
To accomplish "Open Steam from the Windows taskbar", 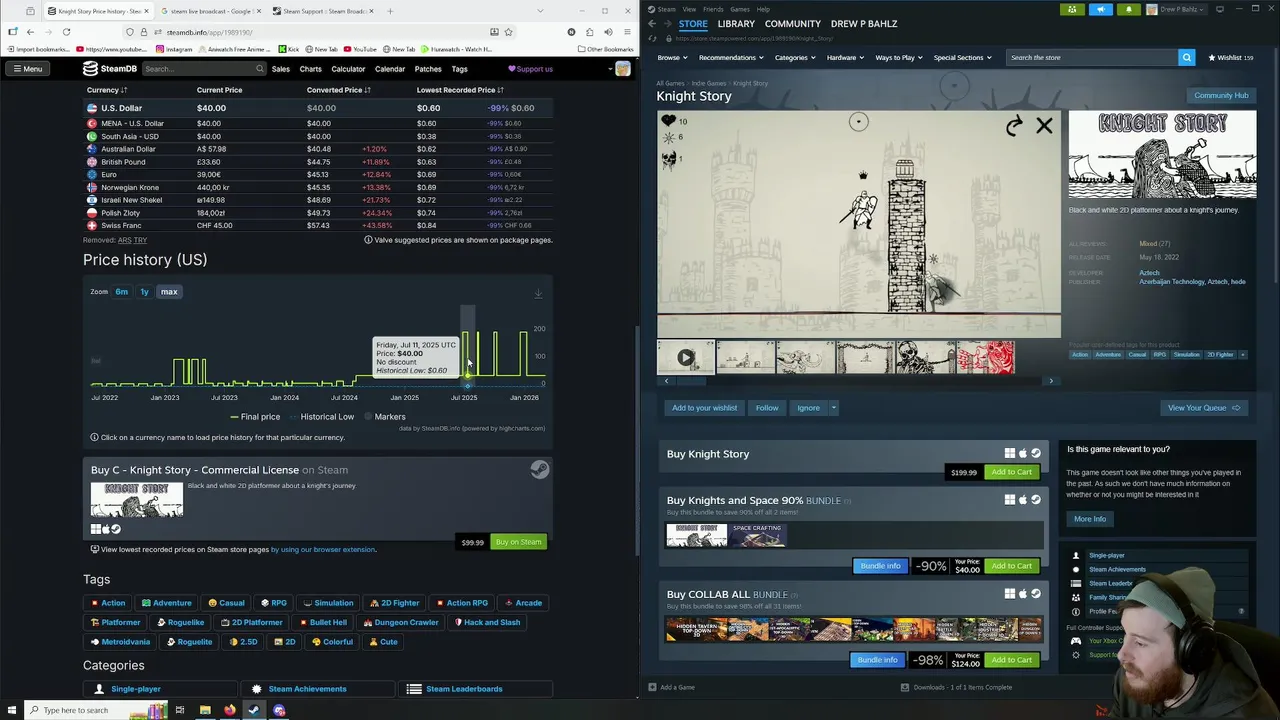I will [254, 710].
